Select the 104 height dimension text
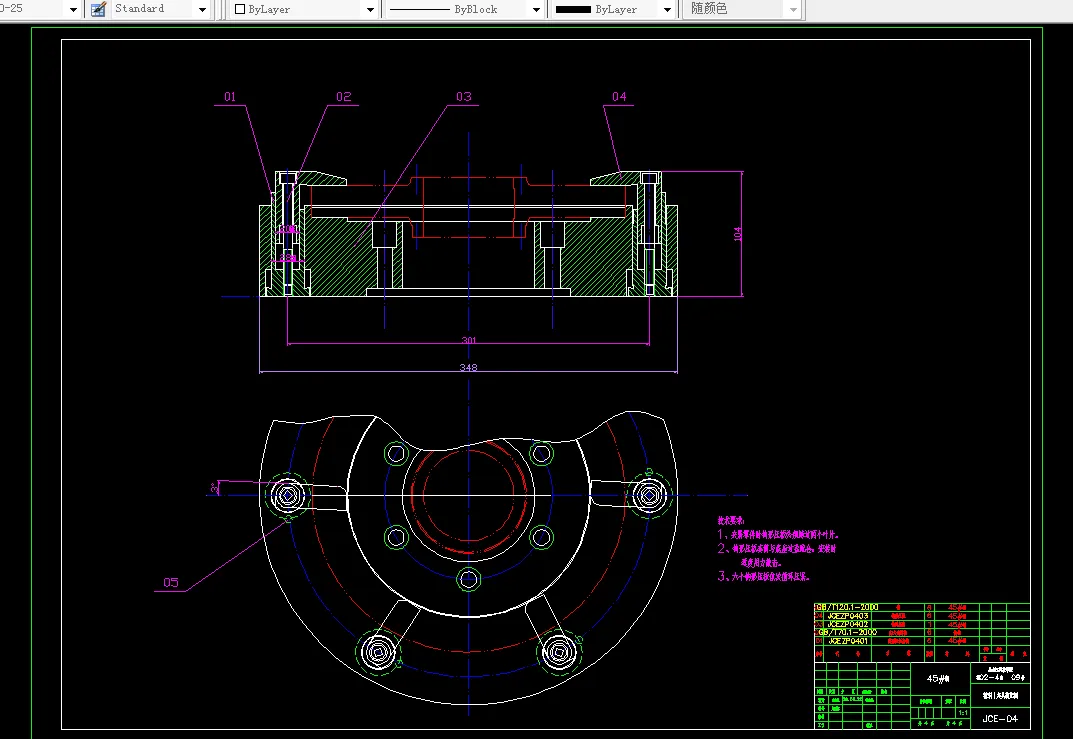 click(737, 234)
